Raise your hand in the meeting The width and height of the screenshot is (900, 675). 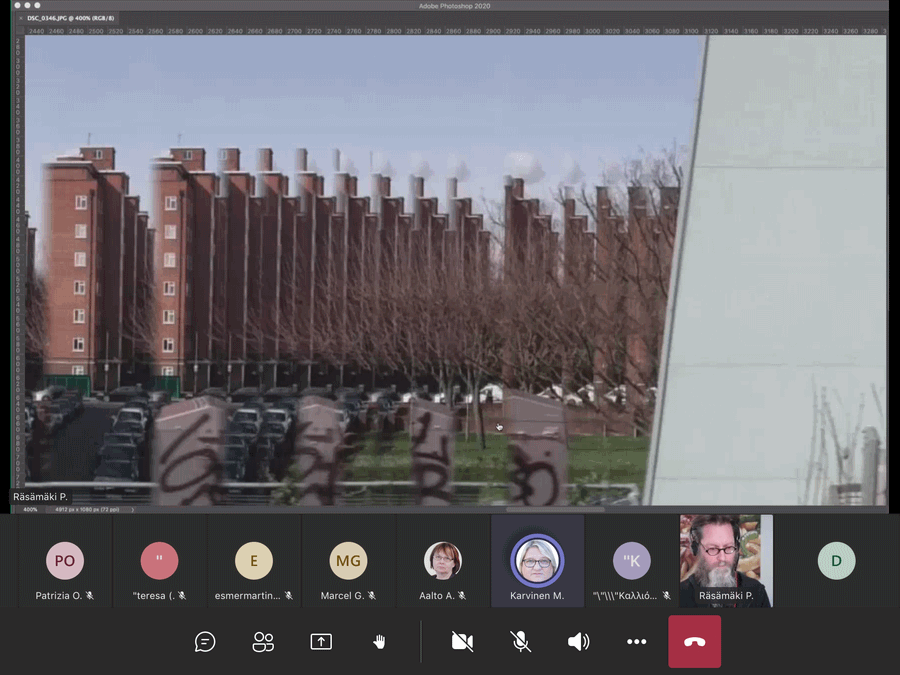point(379,642)
